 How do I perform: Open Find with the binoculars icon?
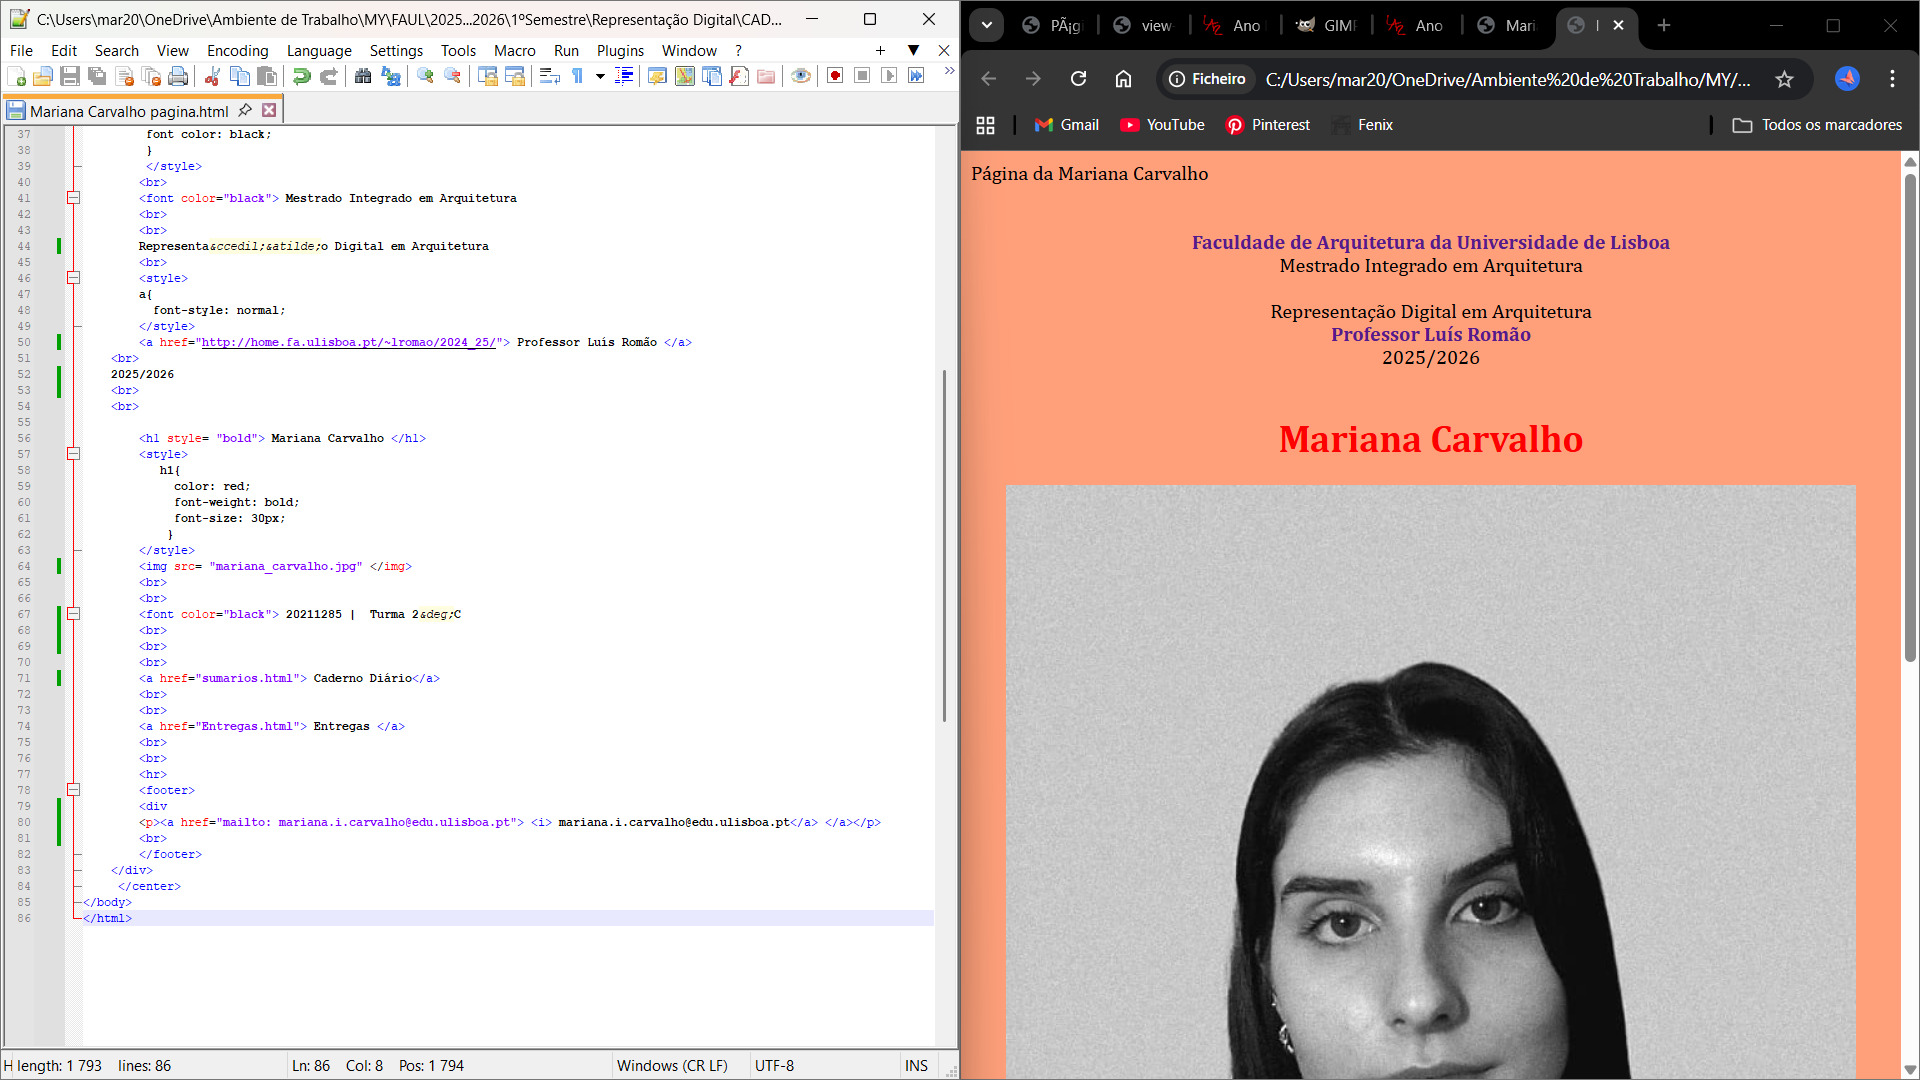[363, 76]
